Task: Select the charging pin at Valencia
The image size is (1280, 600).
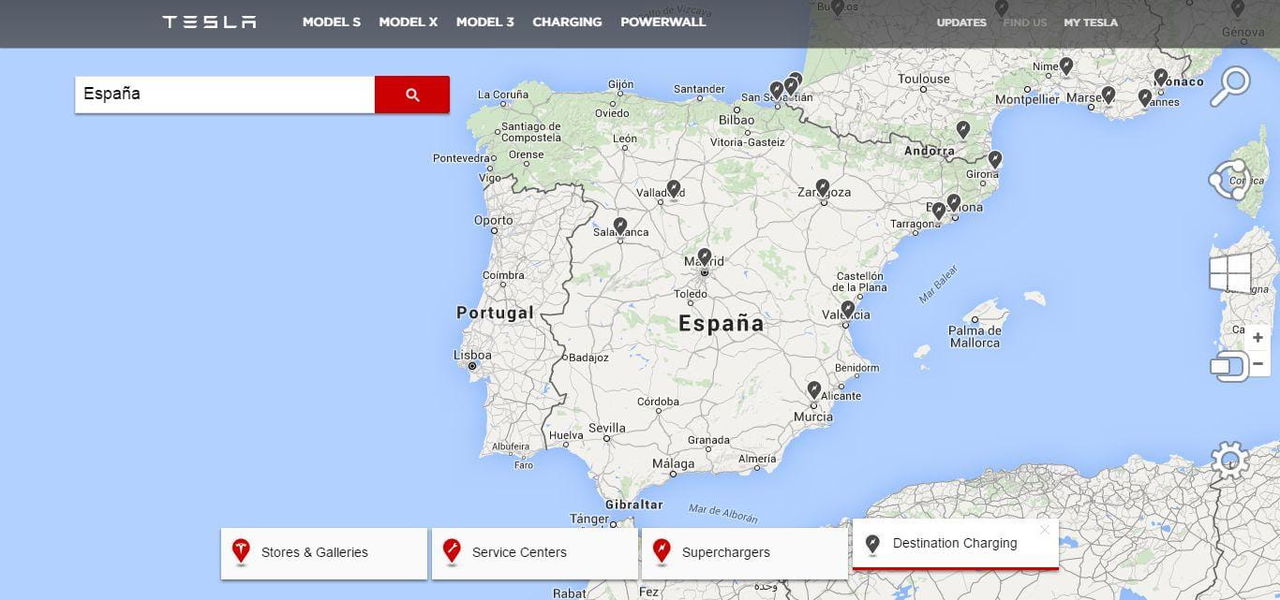Action: pyautogui.click(x=848, y=310)
